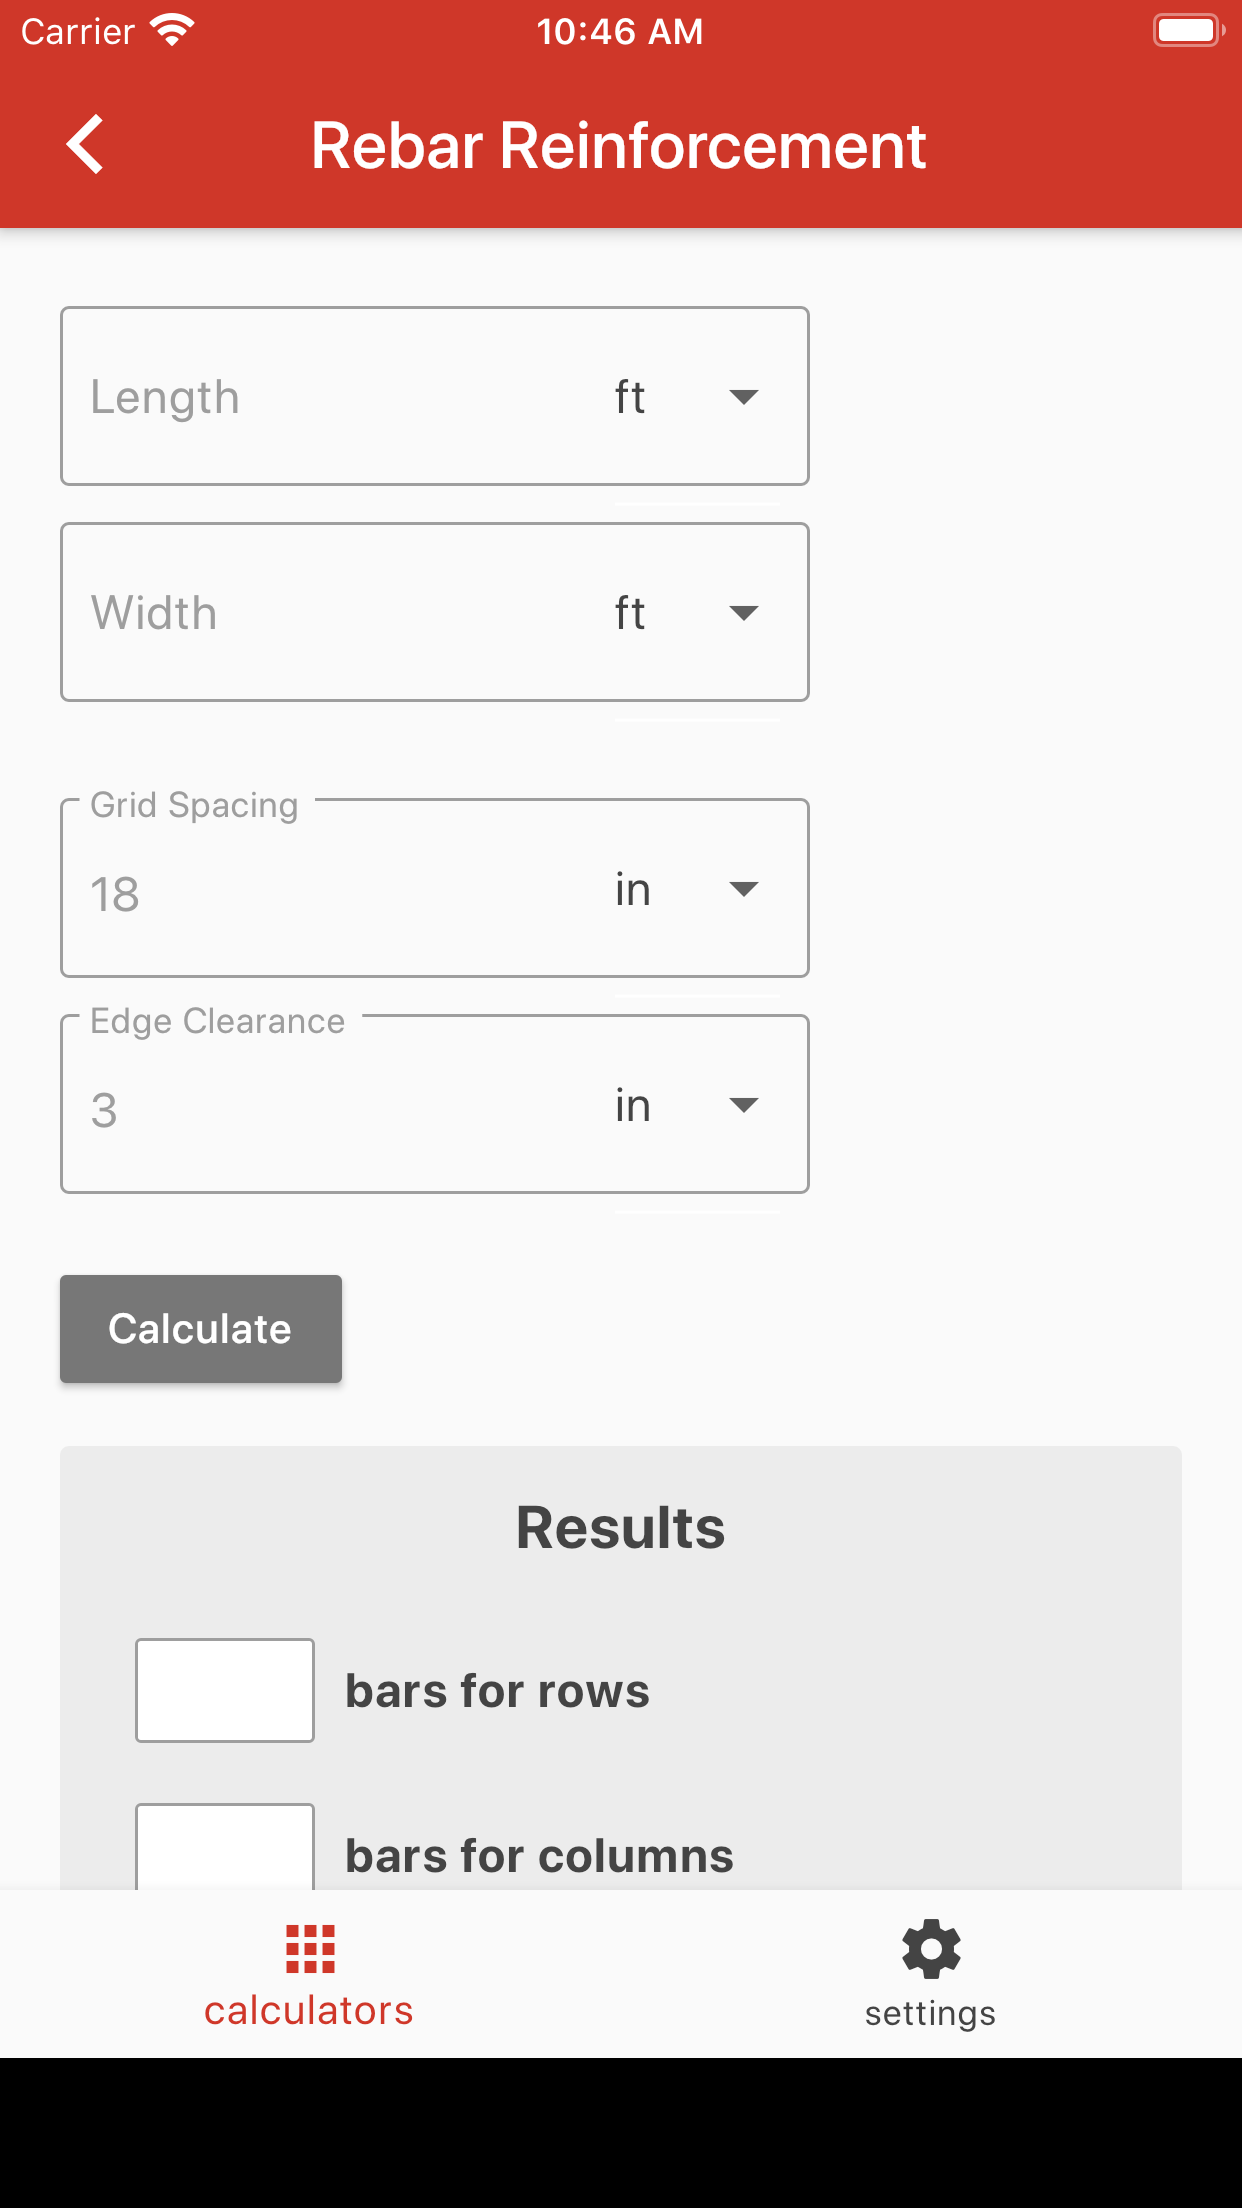The width and height of the screenshot is (1242, 2208).
Task: Click the Calculate button
Action: [x=201, y=1329]
